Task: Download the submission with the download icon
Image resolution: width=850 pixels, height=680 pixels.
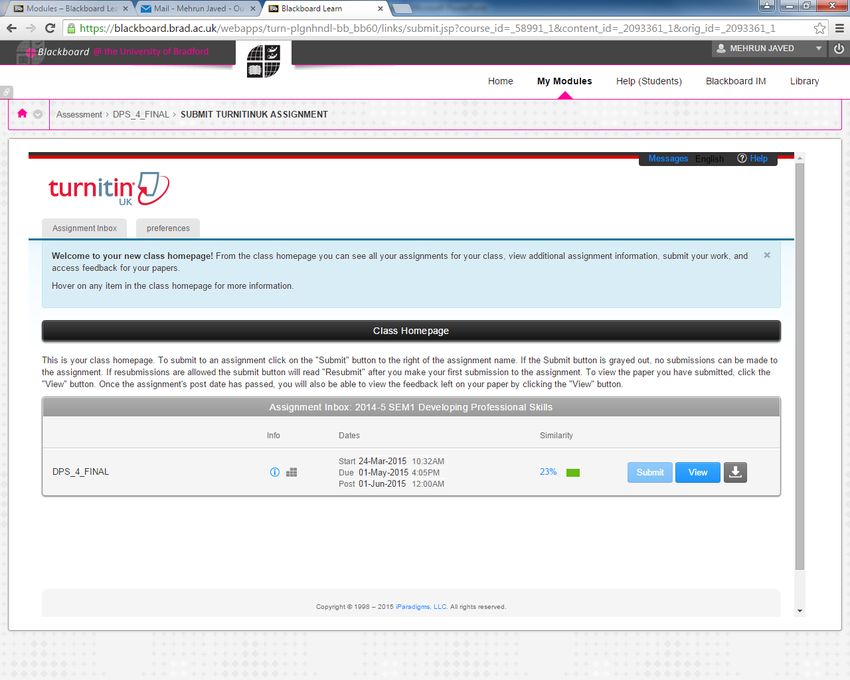Action: coord(735,472)
